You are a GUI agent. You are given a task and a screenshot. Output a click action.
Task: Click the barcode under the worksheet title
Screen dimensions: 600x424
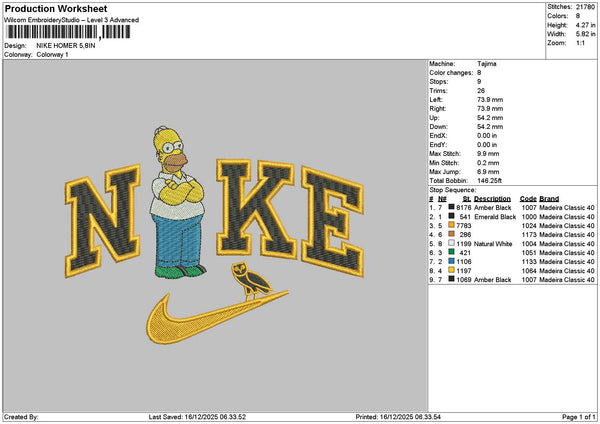point(68,32)
